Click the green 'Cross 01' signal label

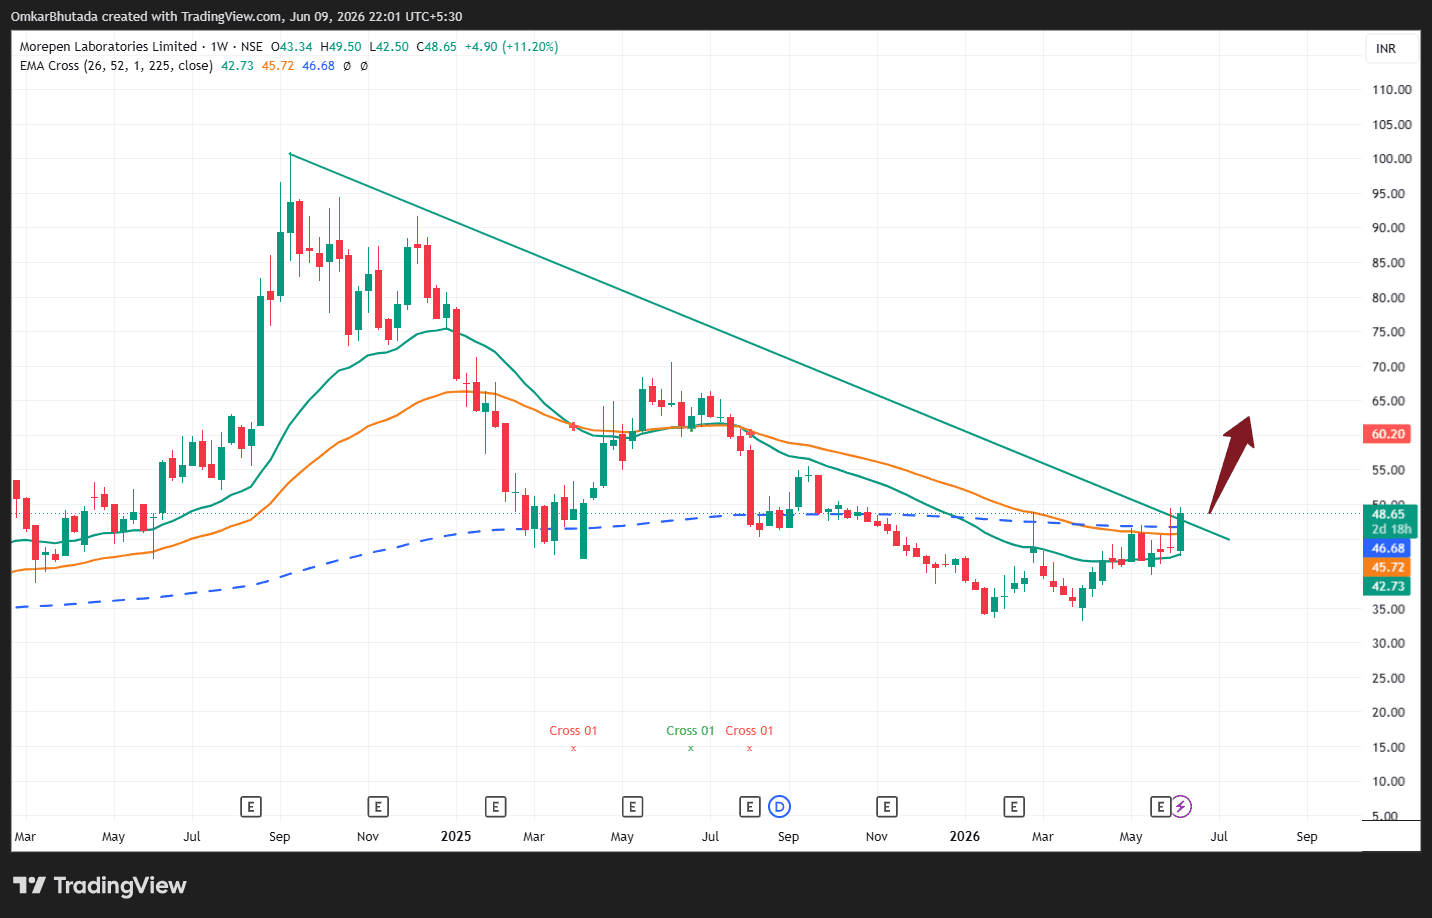pos(690,731)
